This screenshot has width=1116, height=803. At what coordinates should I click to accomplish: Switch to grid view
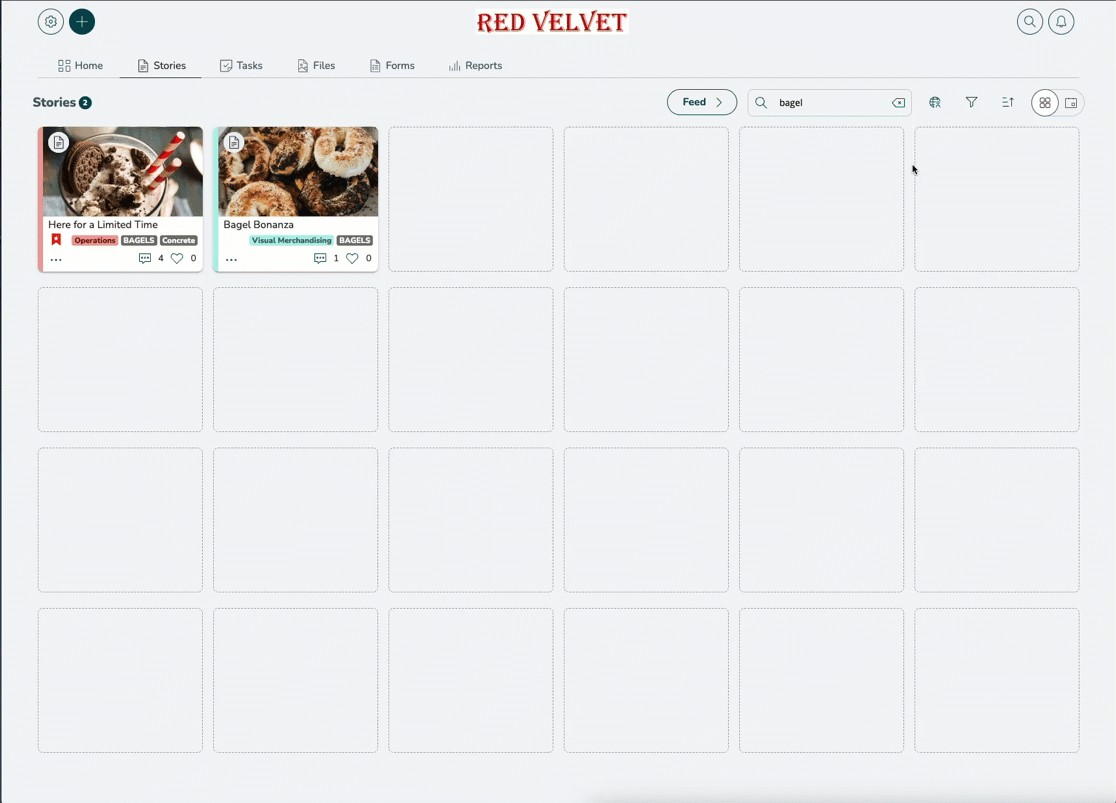click(1044, 103)
